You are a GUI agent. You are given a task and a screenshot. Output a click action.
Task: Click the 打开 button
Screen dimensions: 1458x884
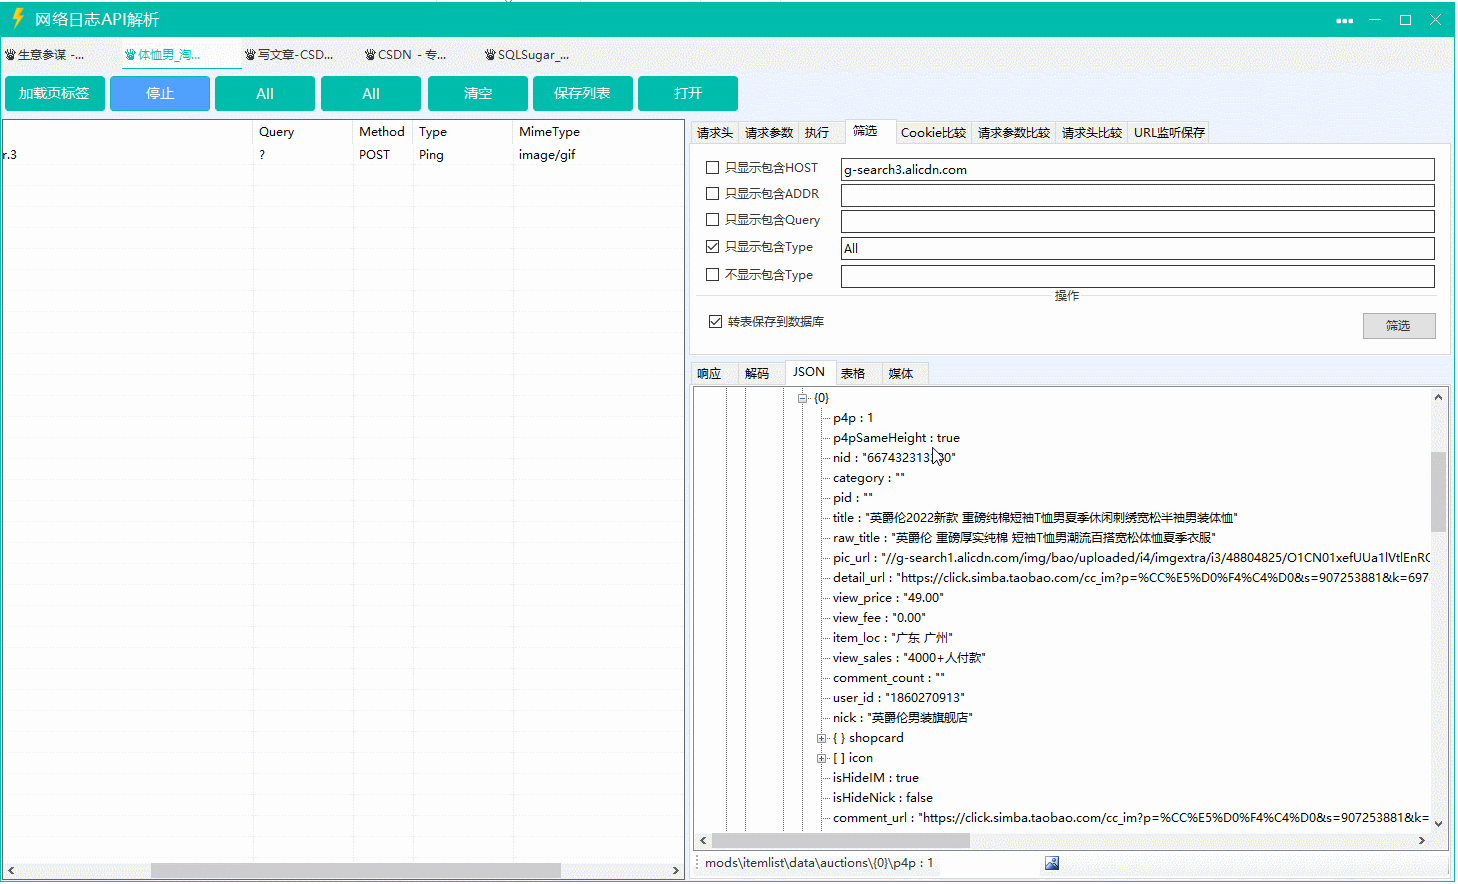tap(688, 93)
